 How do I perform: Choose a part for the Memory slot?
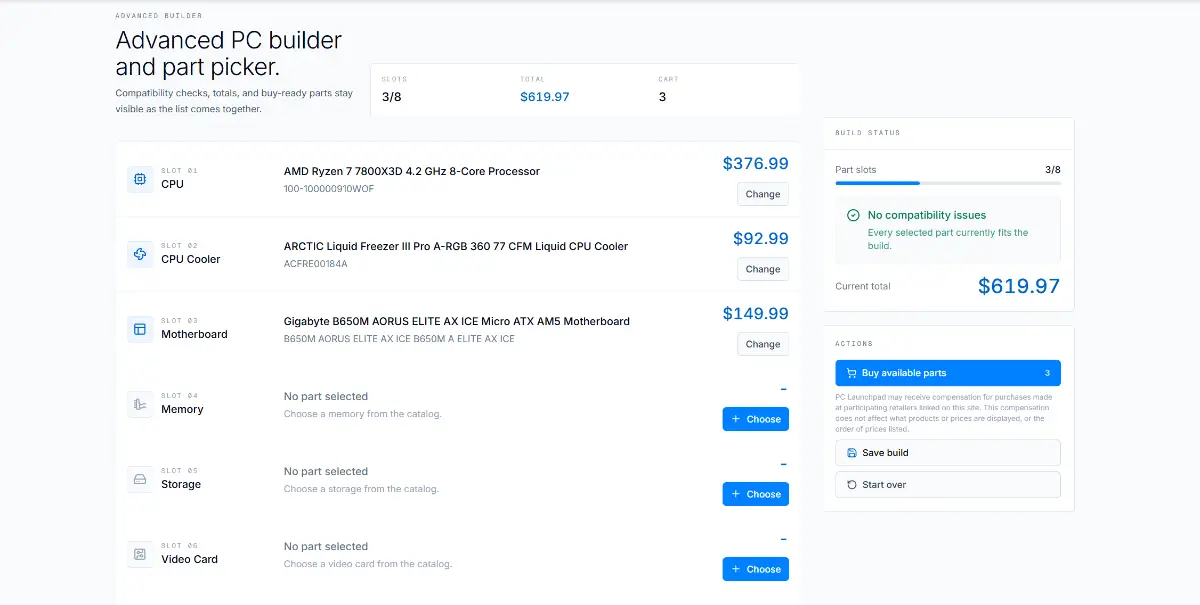(x=756, y=419)
